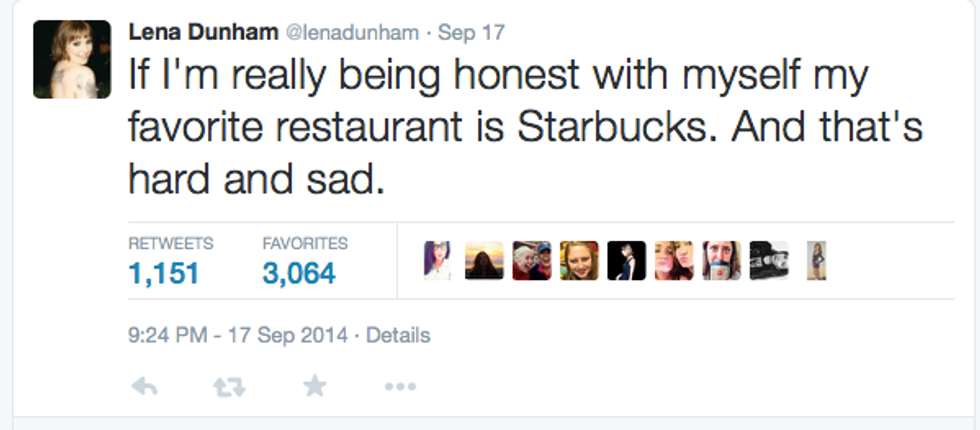This screenshot has width=980, height=430.
Task: Open Lena Dunham's profile picture
Action: tap(71, 59)
